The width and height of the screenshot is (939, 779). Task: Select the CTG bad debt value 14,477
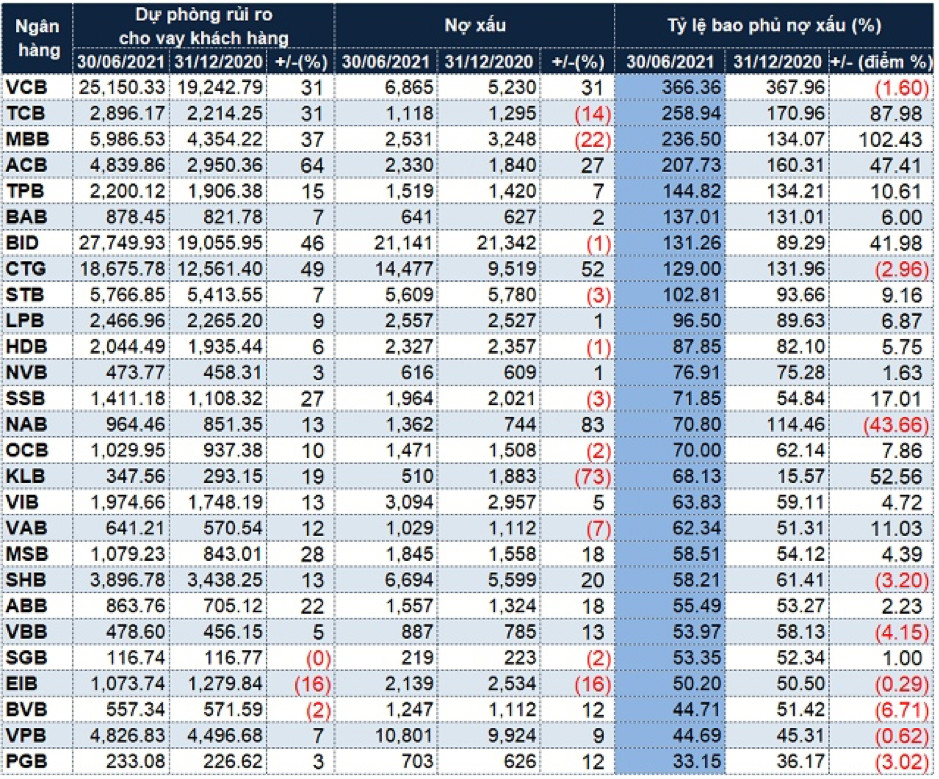[399, 270]
